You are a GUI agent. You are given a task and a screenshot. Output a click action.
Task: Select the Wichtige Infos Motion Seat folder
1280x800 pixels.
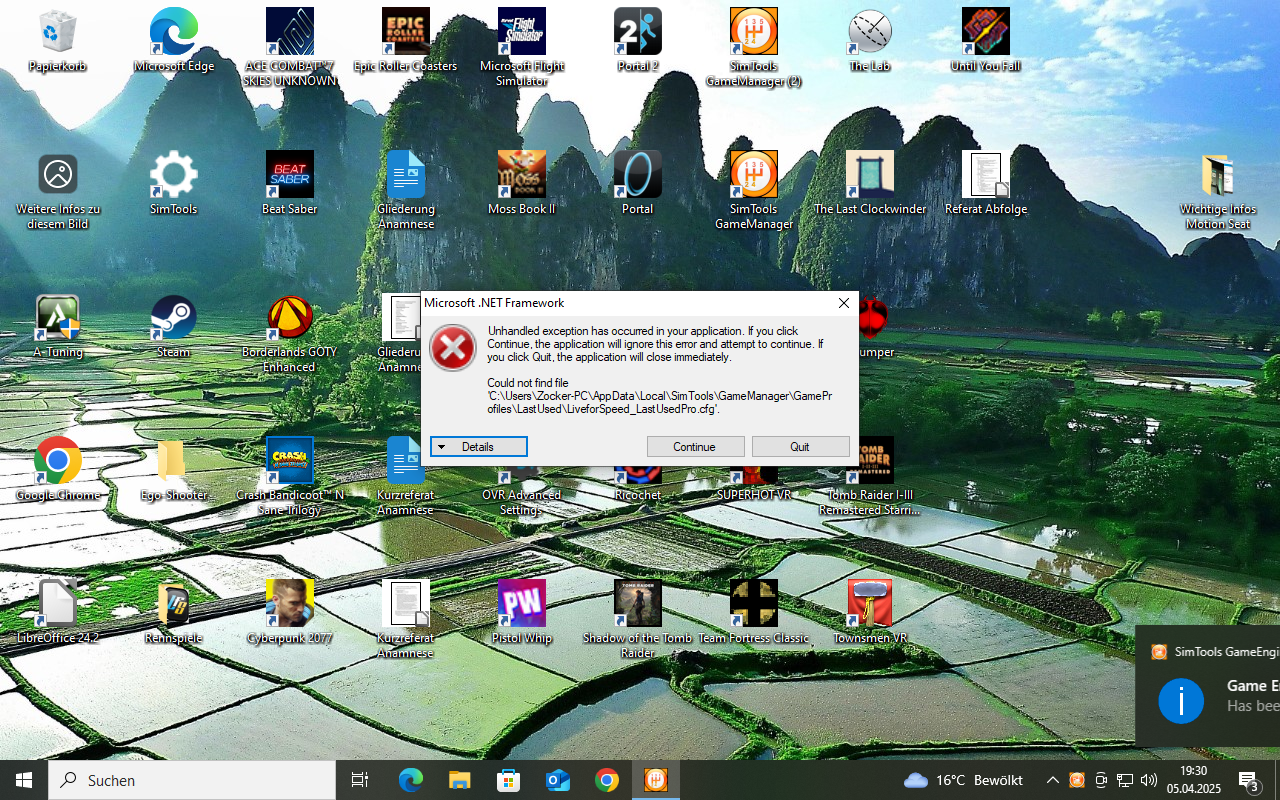click(x=1218, y=192)
